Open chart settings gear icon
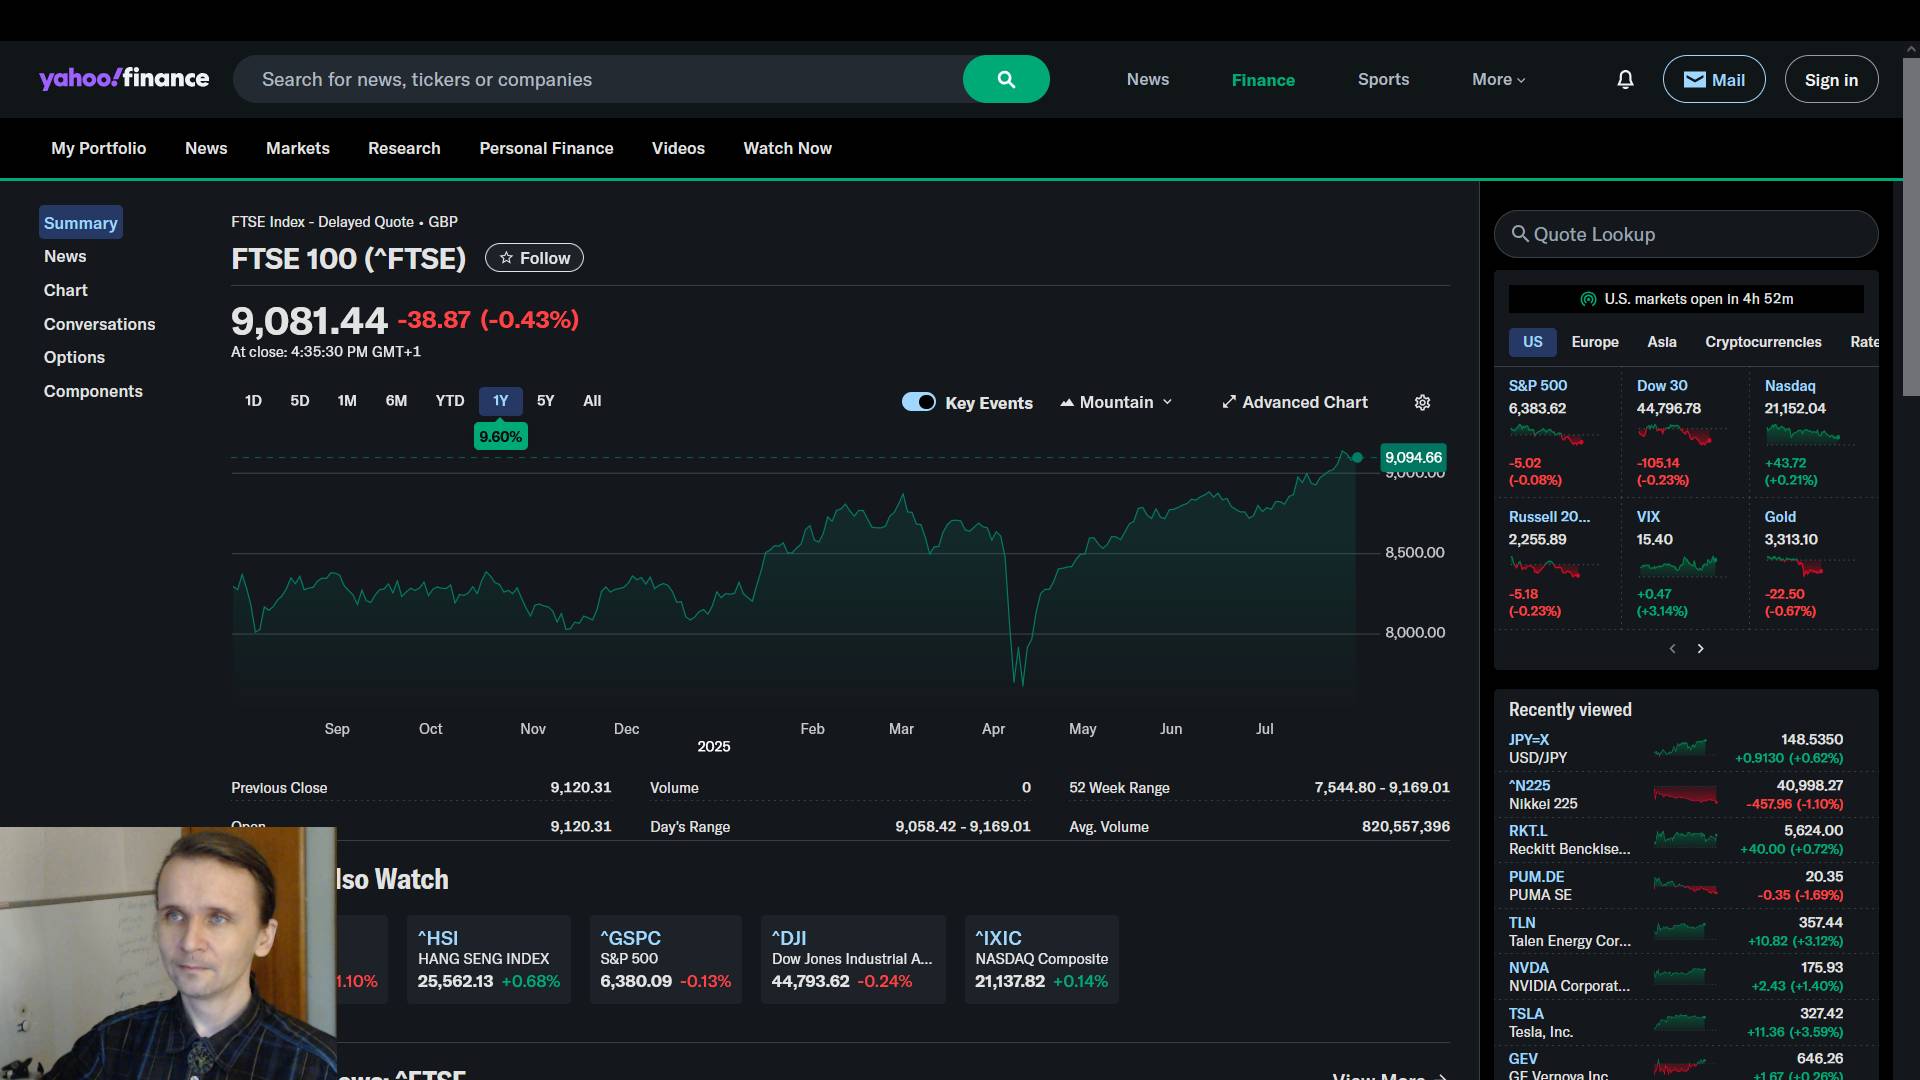The width and height of the screenshot is (1920, 1080). click(1422, 402)
